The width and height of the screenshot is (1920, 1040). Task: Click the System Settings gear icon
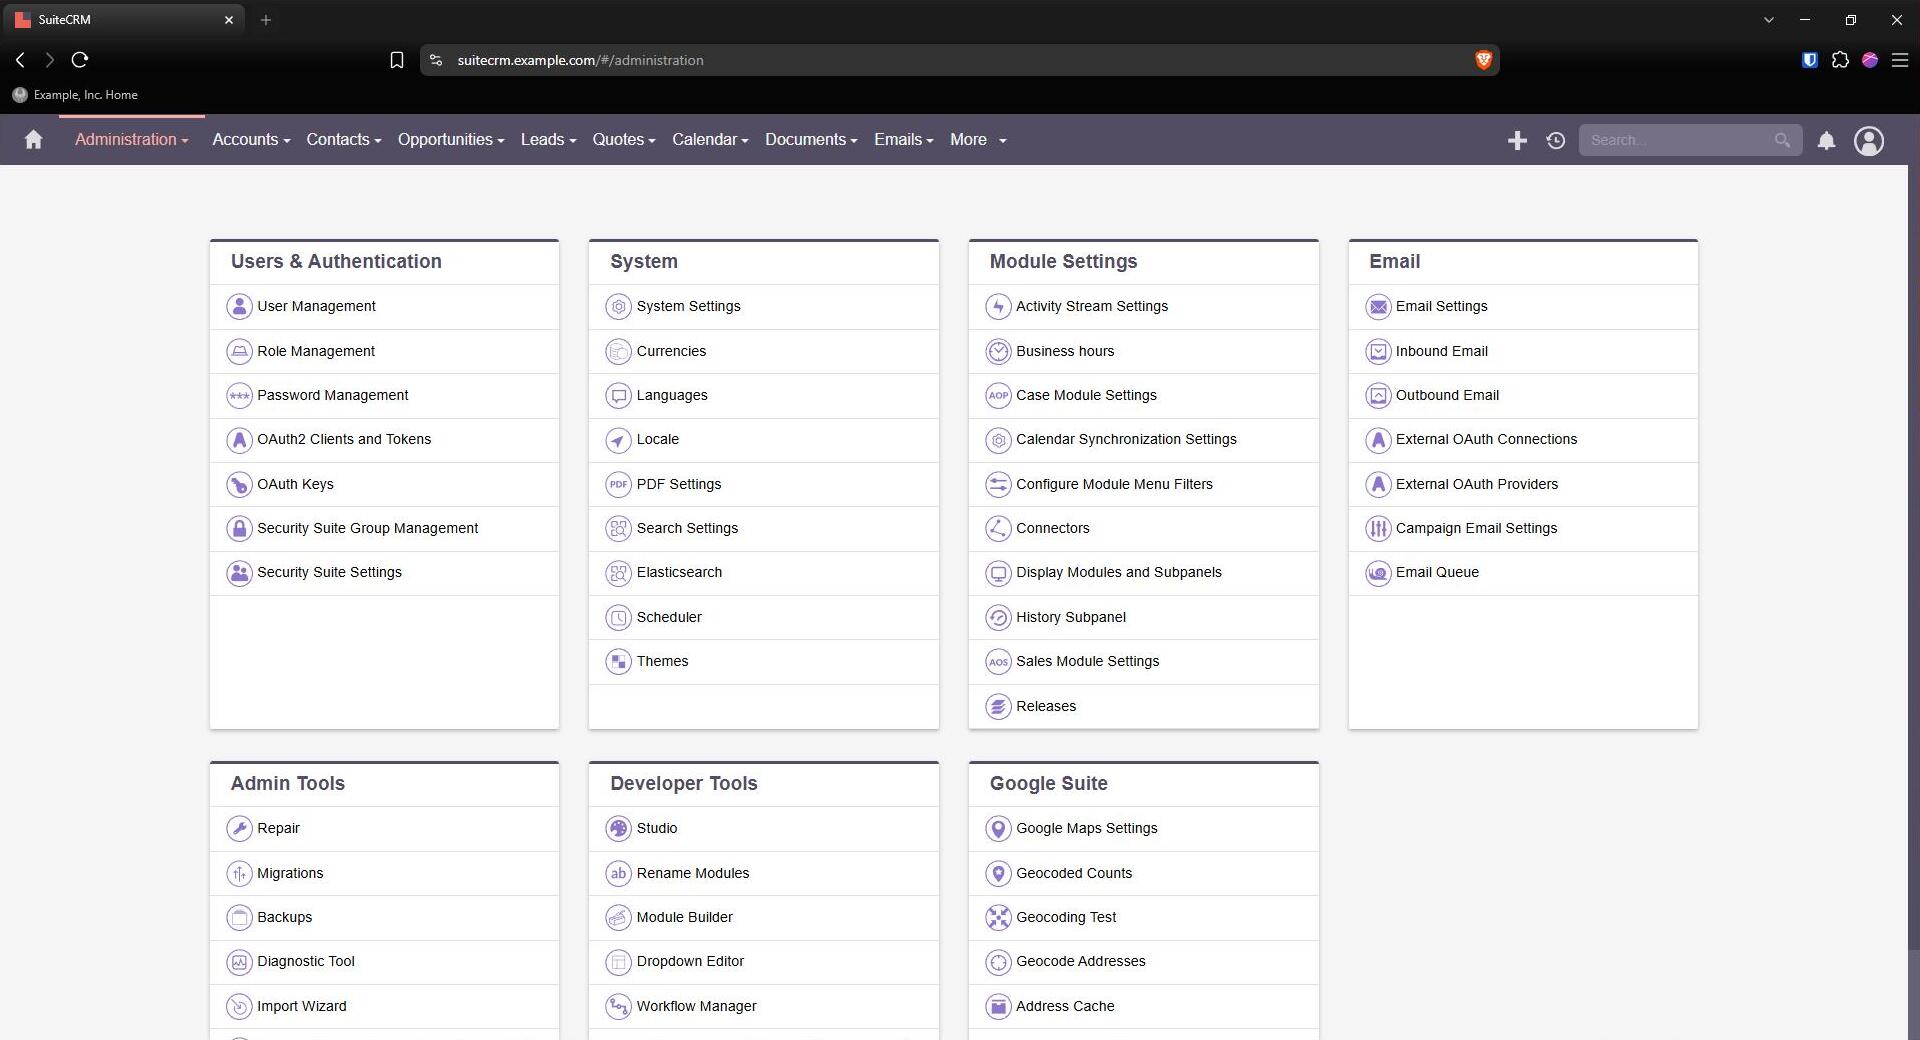point(618,307)
